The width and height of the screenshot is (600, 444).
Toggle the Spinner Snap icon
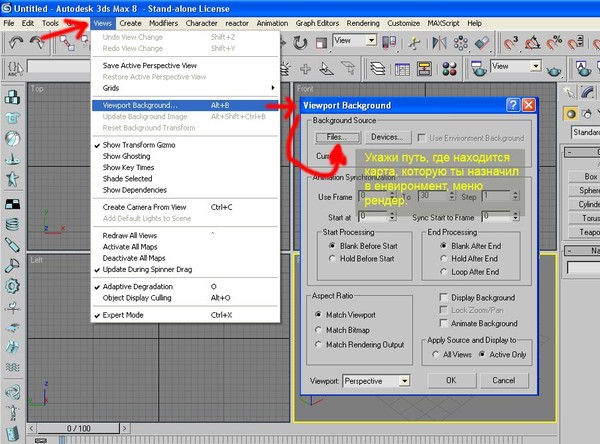pos(576,42)
